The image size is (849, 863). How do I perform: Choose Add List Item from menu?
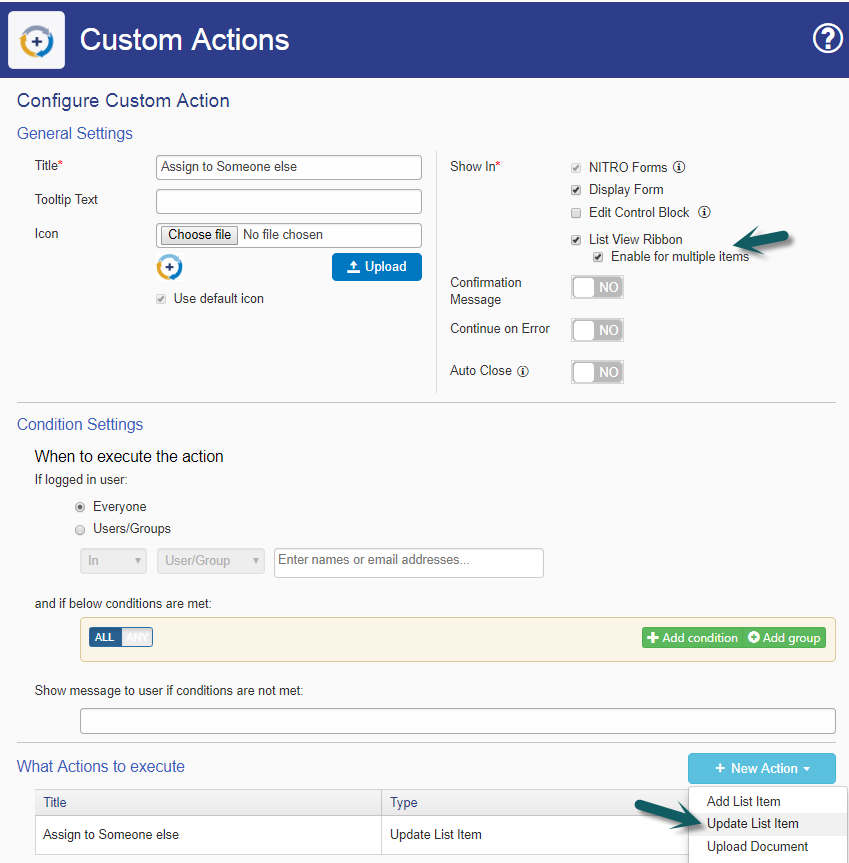[743, 801]
